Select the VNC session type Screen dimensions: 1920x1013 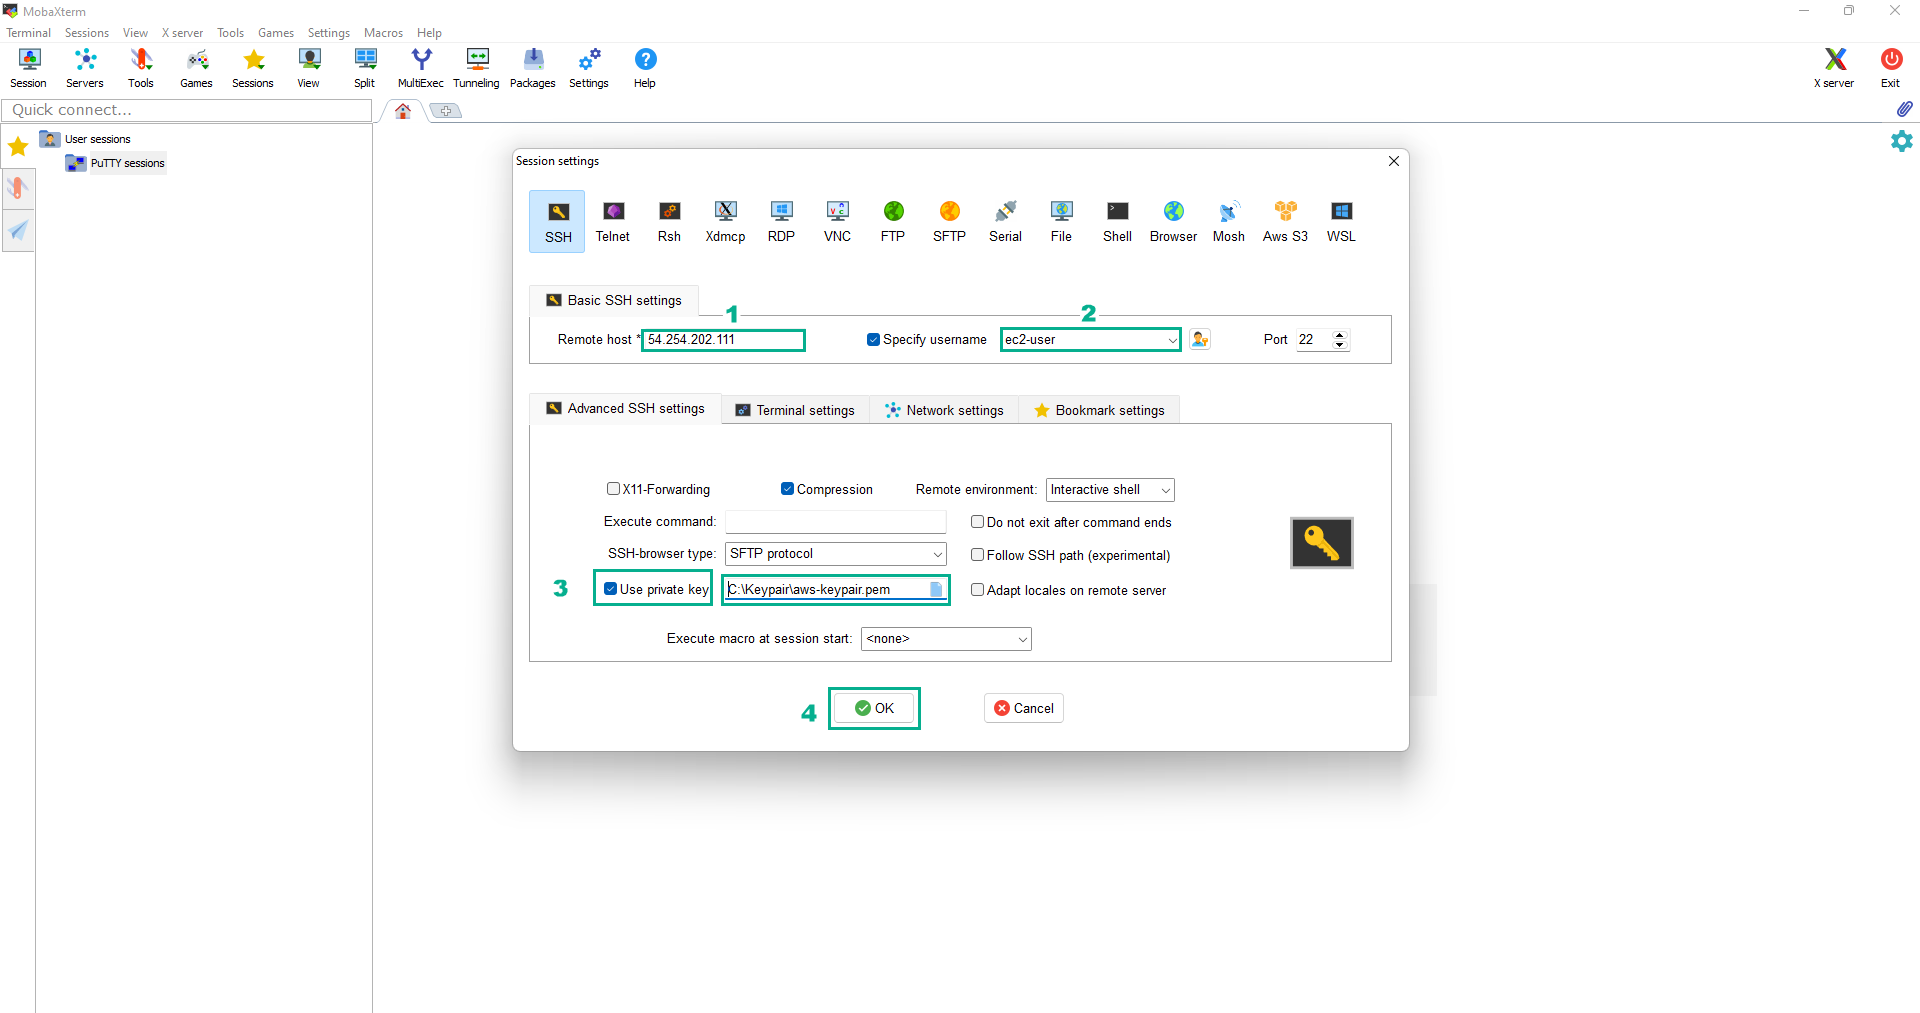[x=837, y=222]
